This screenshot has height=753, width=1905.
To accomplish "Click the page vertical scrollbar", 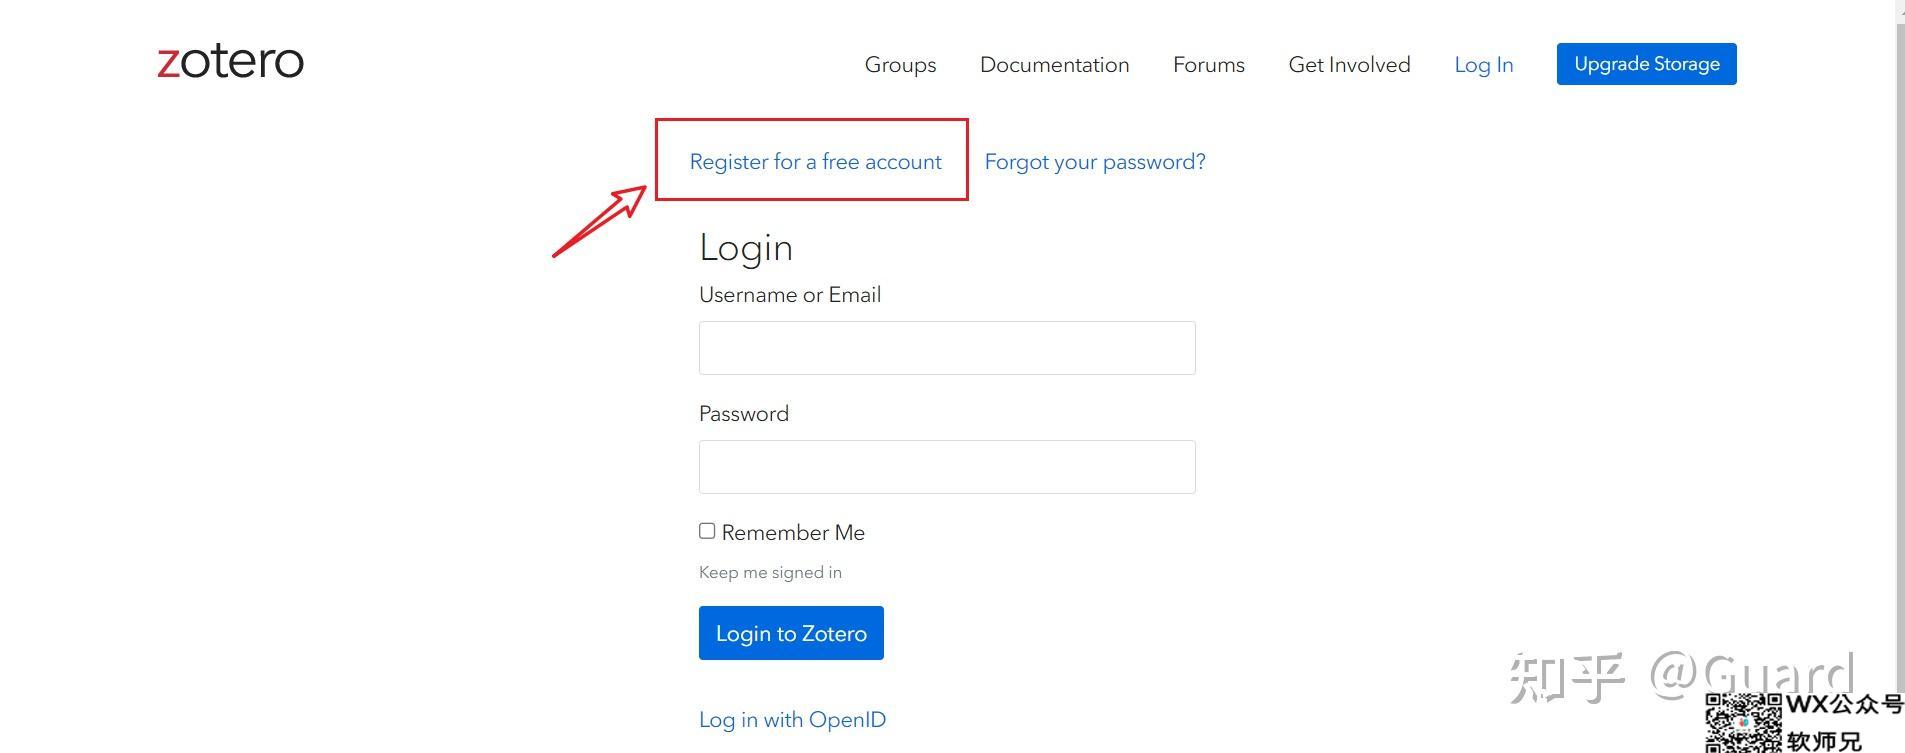I will pos(1900,376).
